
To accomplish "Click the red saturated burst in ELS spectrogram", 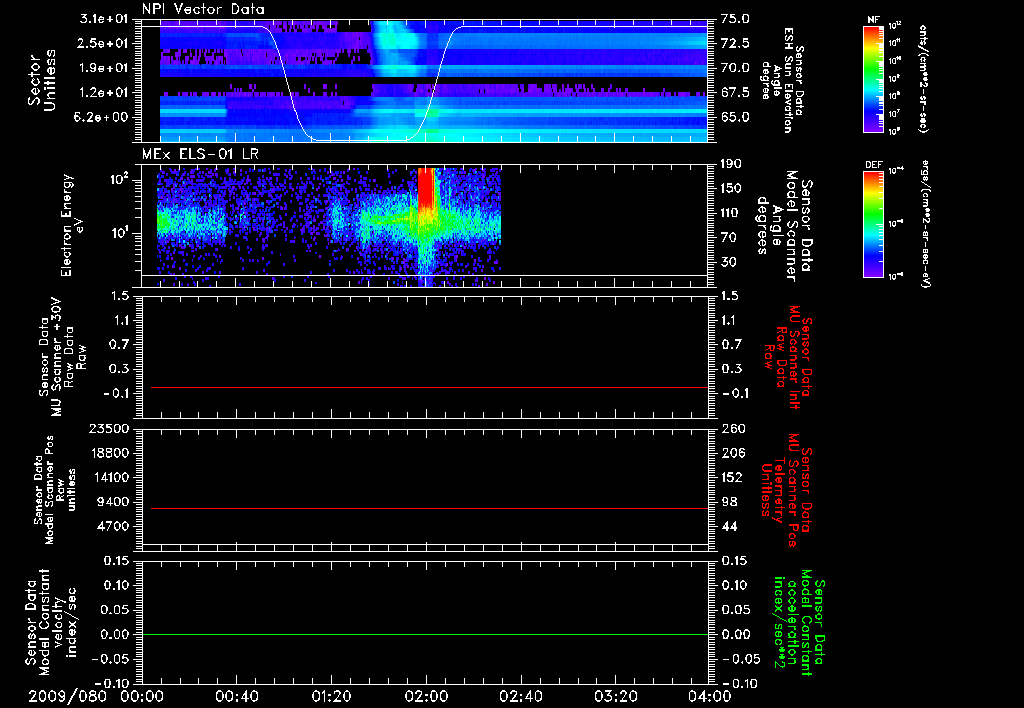I will click(426, 187).
